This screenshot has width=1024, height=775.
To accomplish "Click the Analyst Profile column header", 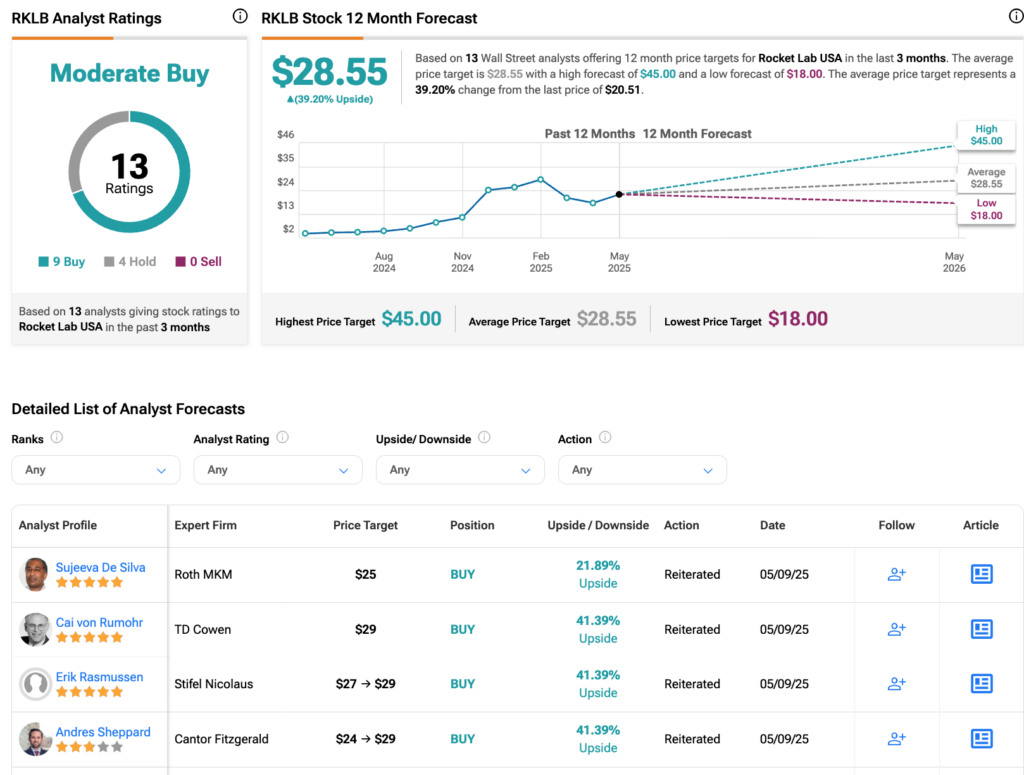I will coord(57,525).
